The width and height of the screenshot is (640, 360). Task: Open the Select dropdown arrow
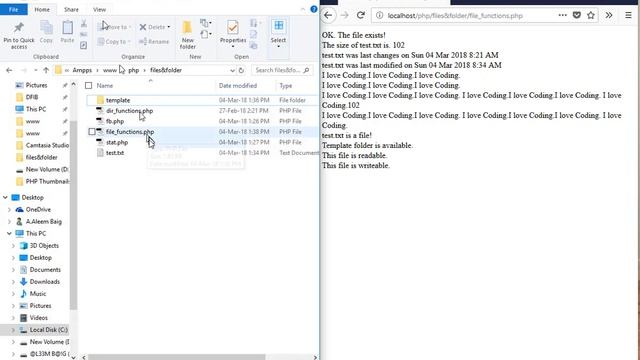click(x=278, y=47)
